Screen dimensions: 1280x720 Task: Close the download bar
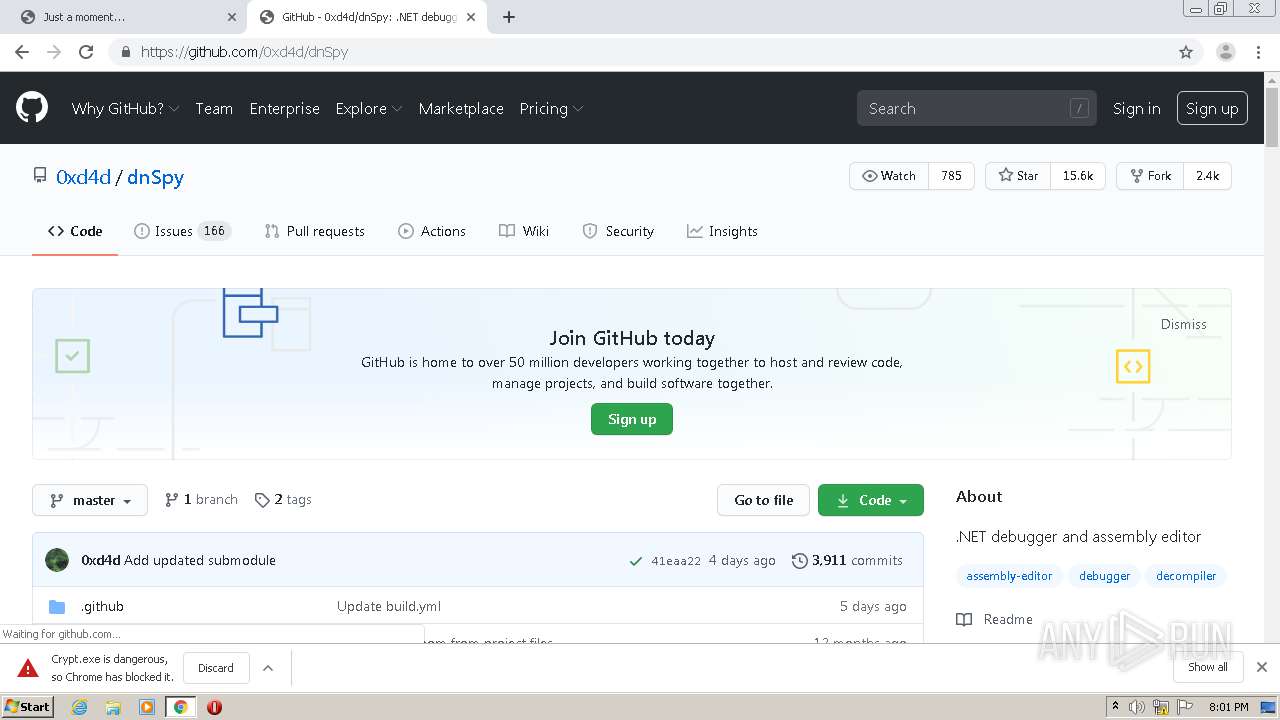pos(1262,667)
